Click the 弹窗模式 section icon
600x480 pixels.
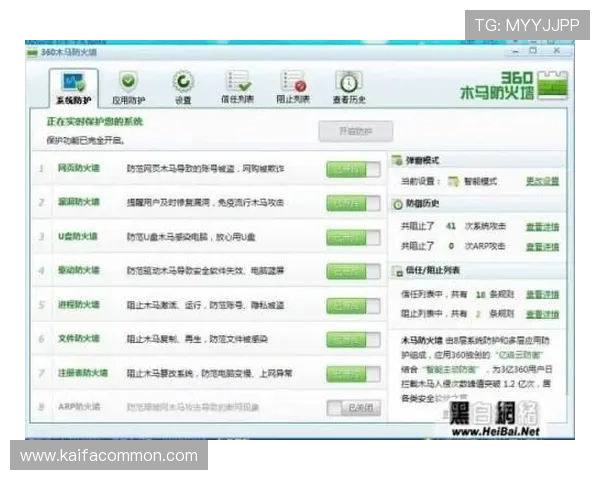pos(397,161)
